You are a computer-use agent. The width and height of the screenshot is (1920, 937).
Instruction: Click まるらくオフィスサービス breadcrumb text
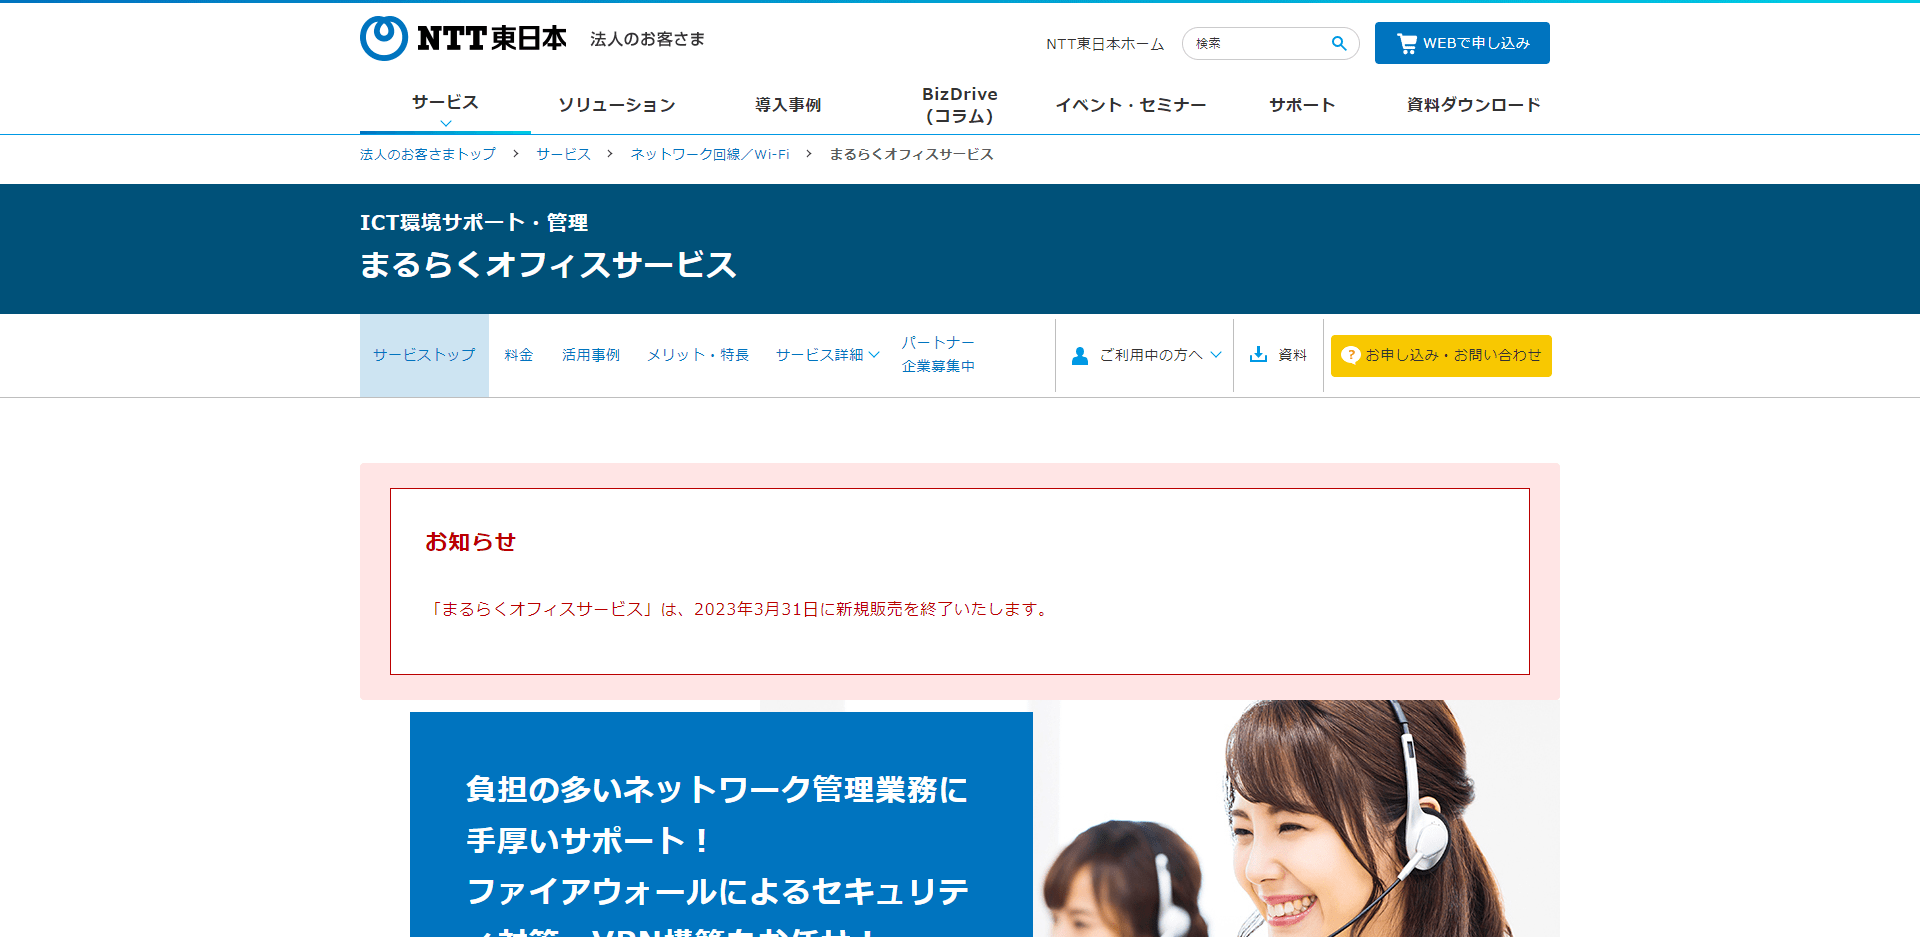[911, 154]
